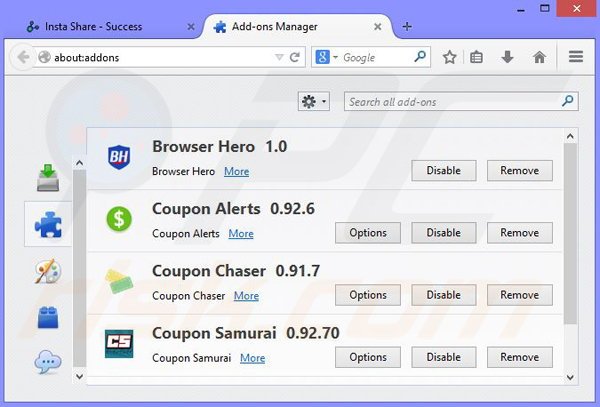Open Options for Coupon Chaser

pos(368,295)
